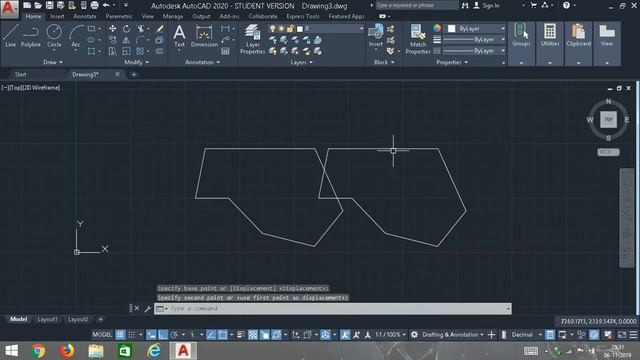Viewport: 640px width, 360px height.
Task: Click the customization wrench beside command line
Action: click(x=148, y=309)
